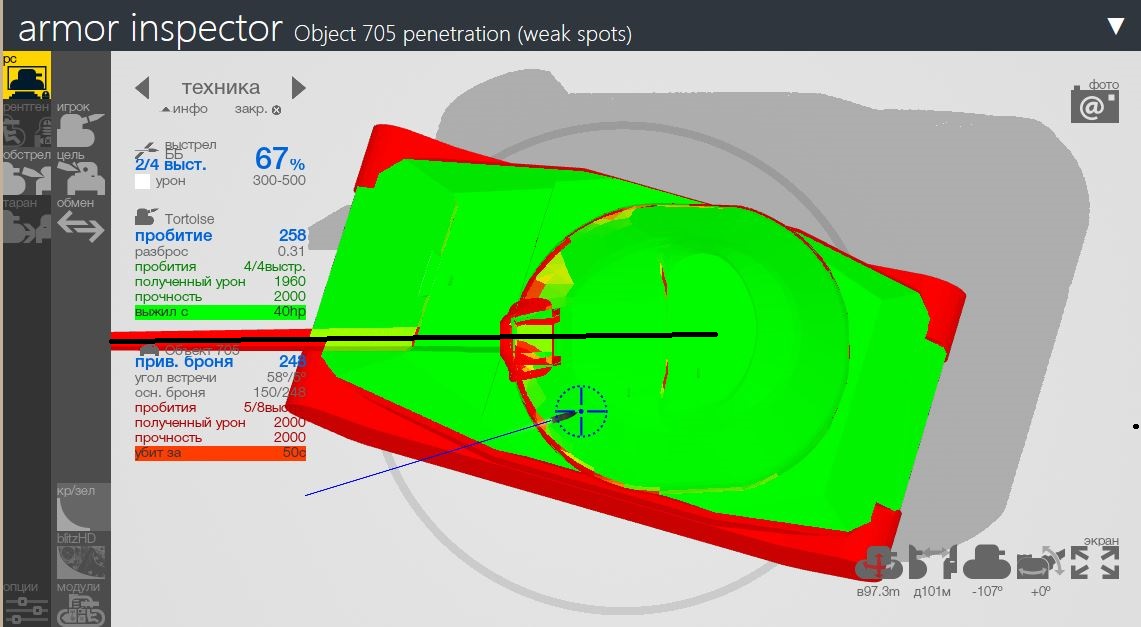Click the 300-500 damage range value

click(279, 180)
